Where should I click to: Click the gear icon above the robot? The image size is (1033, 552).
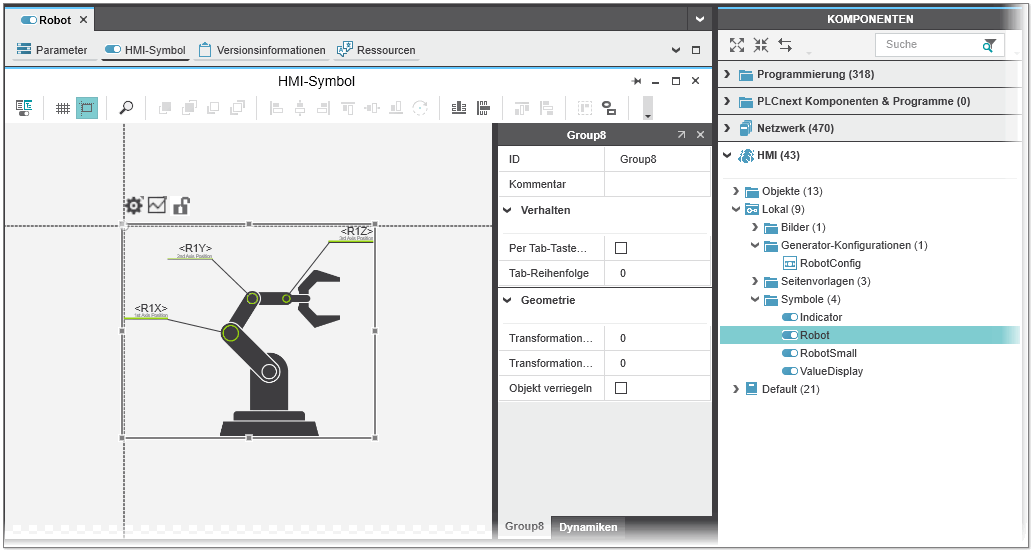[x=133, y=205]
